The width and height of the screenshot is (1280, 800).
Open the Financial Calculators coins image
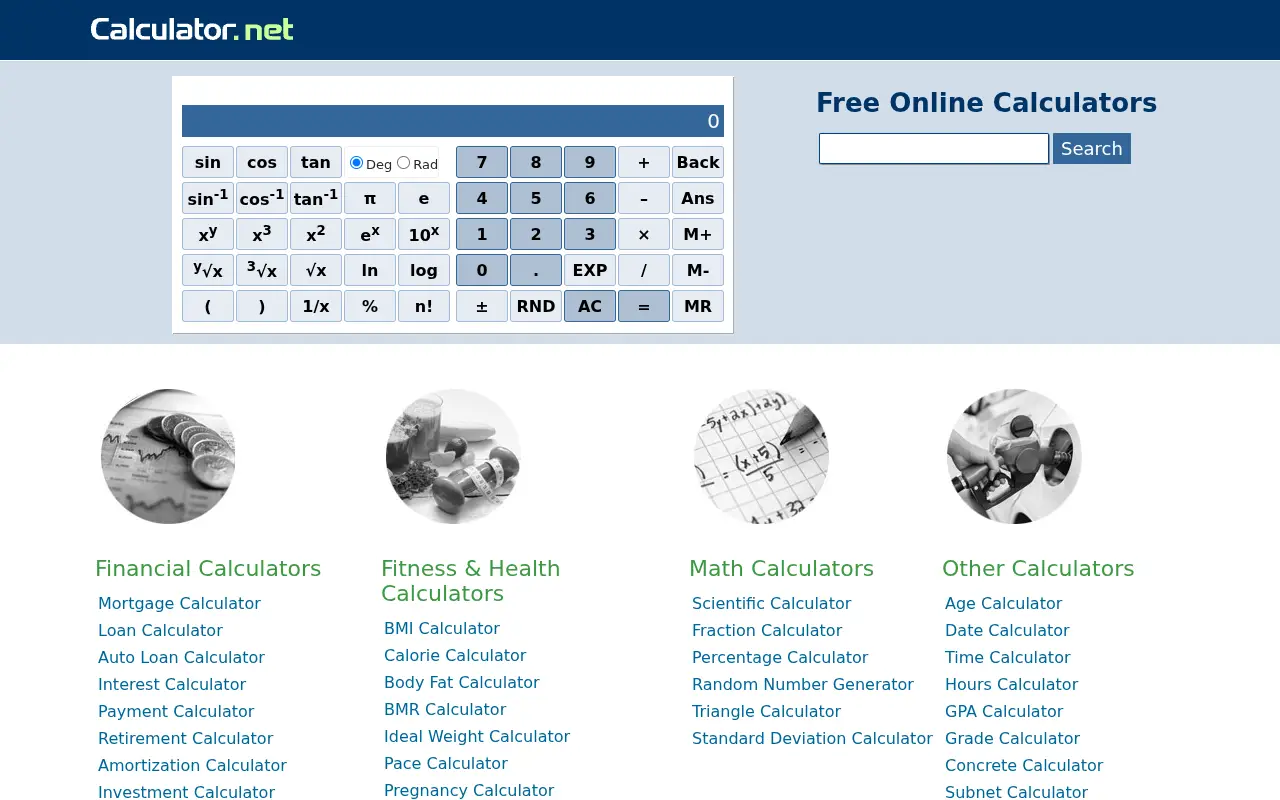[168, 456]
